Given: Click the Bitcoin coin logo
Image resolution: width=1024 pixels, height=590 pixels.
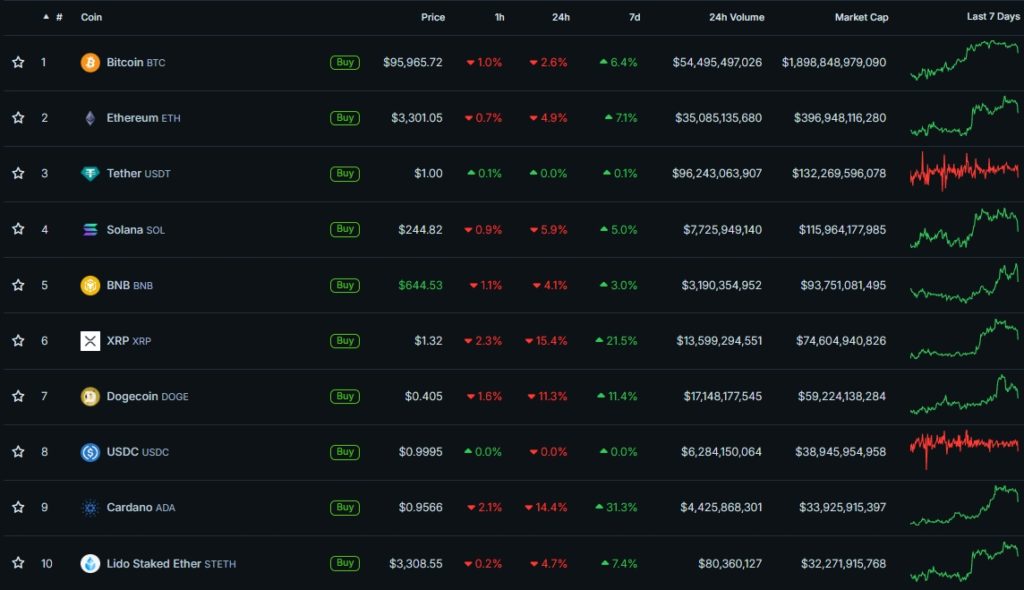Looking at the screenshot, I should click(x=90, y=63).
